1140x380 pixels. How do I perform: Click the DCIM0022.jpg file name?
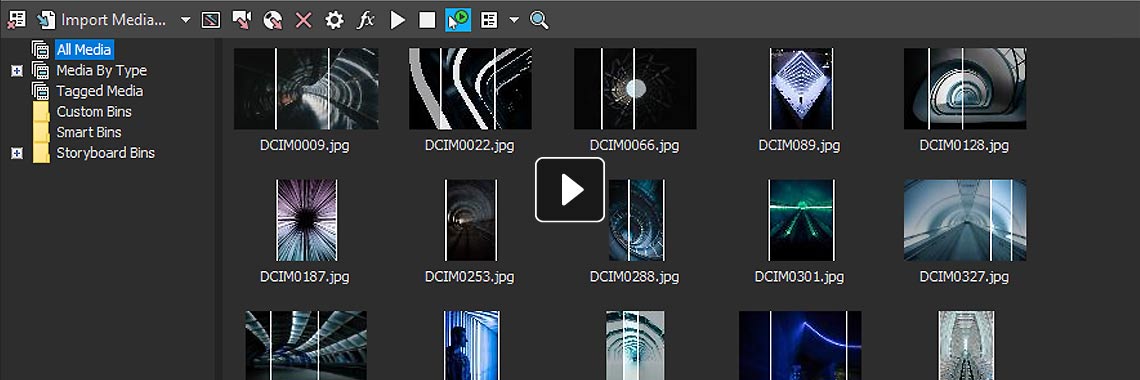coord(469,145)
